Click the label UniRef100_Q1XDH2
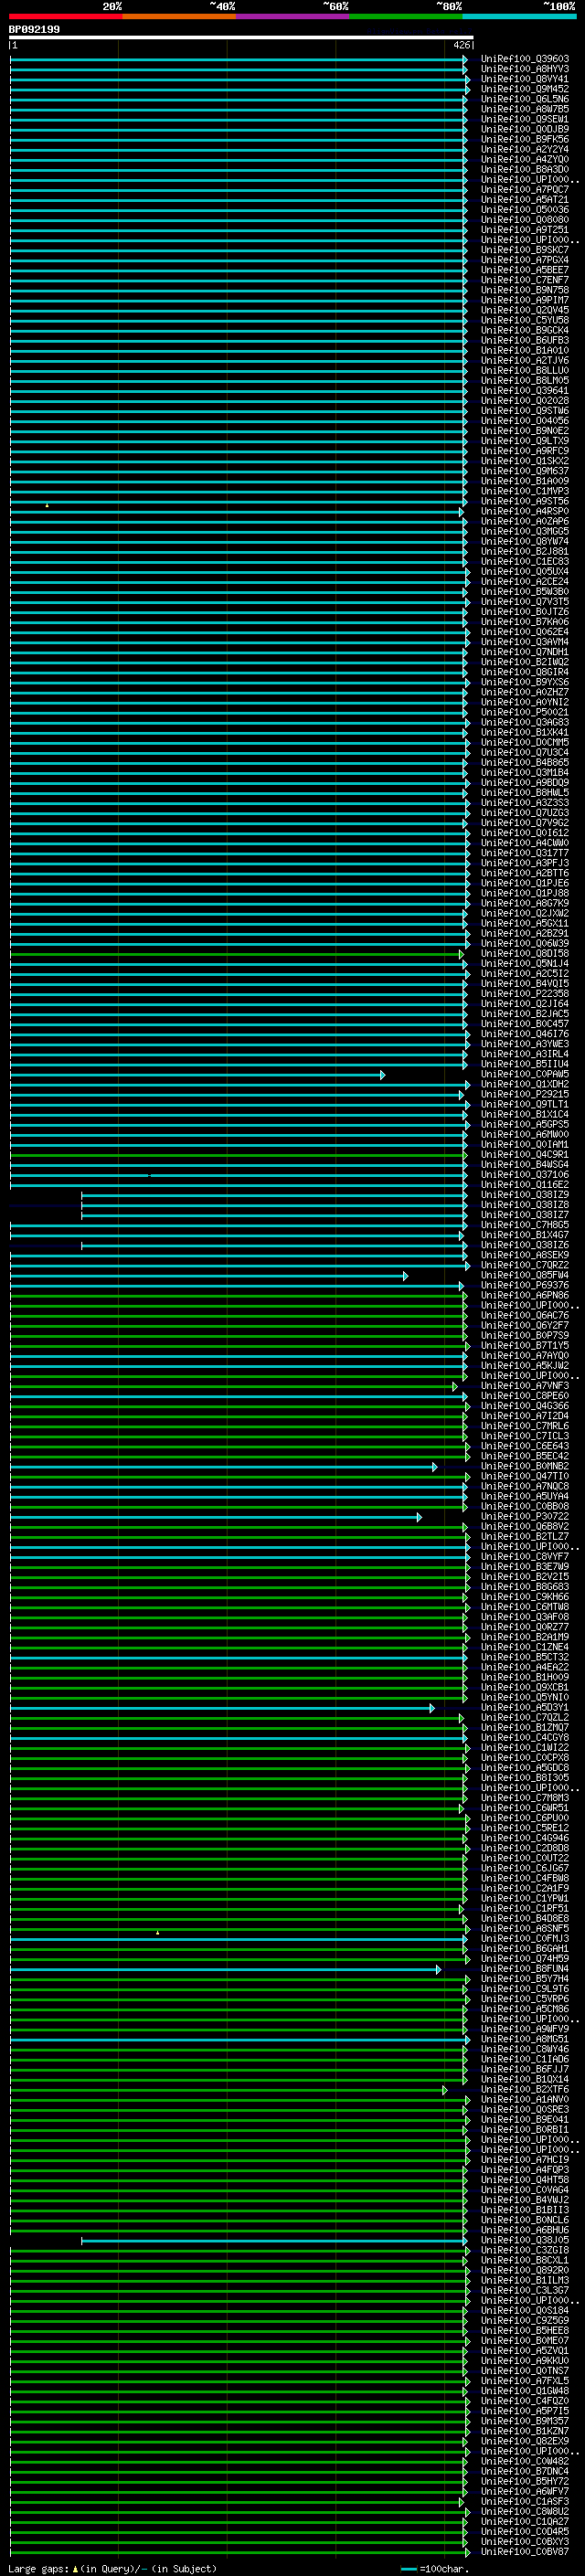 click(x=525, y=1084)
